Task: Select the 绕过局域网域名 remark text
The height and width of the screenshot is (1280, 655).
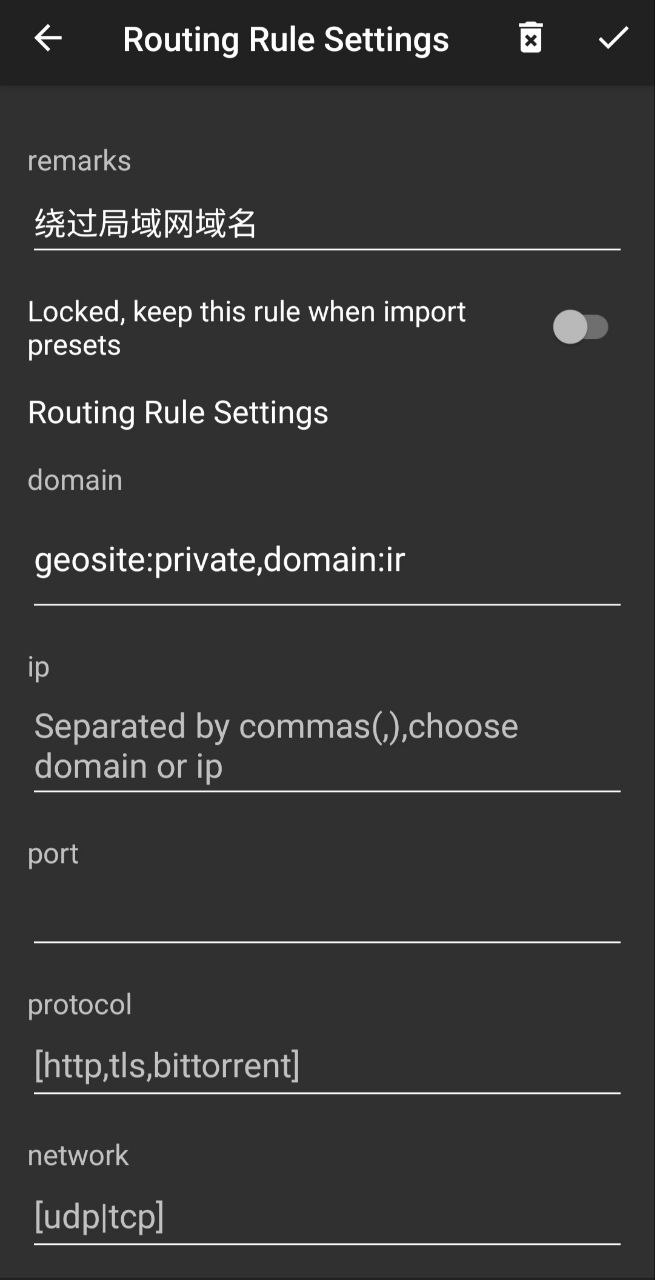Action: click(146, 223)
